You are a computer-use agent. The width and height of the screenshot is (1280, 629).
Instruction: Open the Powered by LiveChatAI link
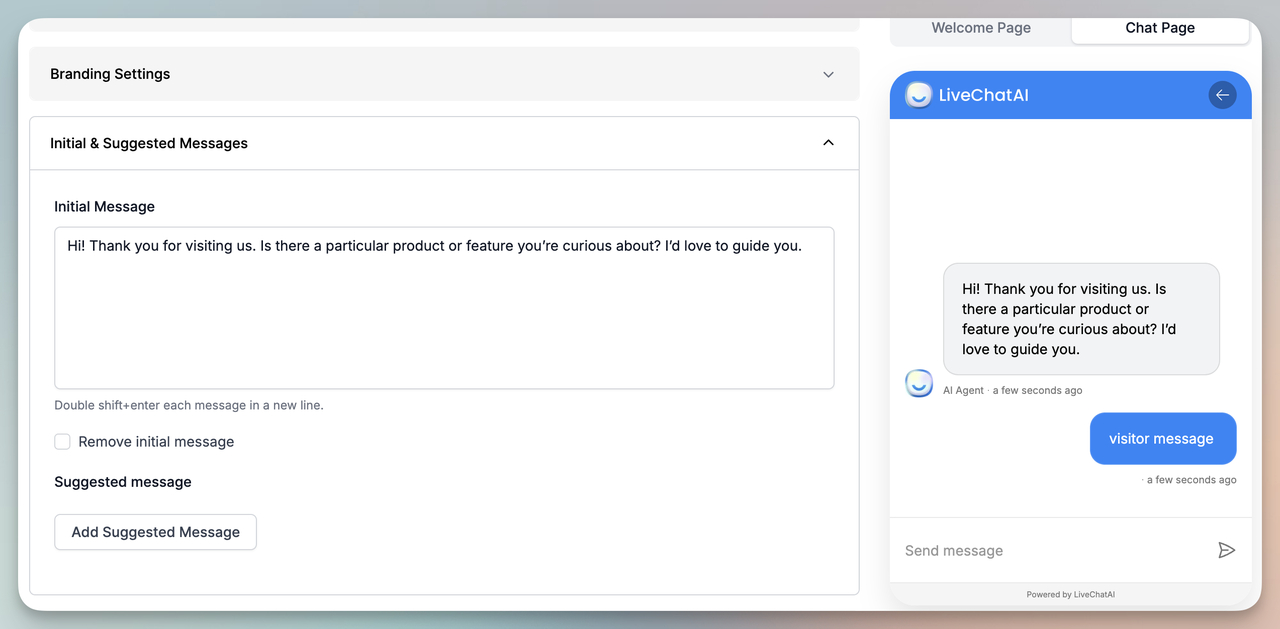(1070, 593)
